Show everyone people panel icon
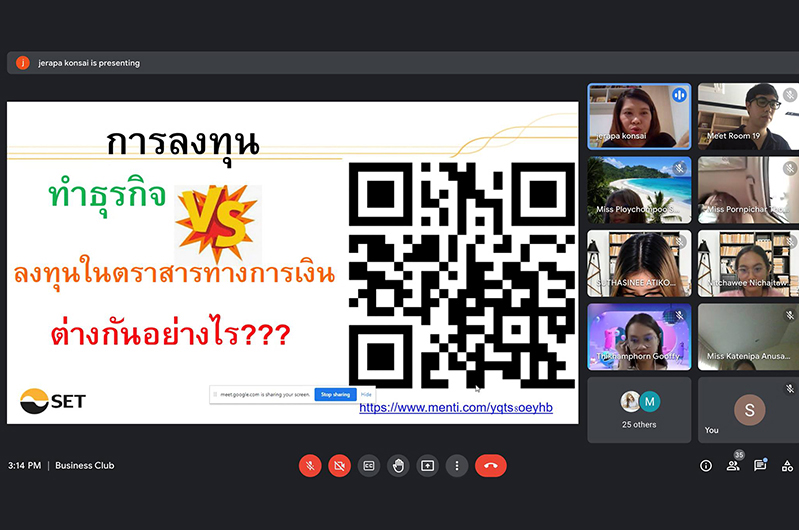The height and width of the screenshot is (530, 799). pyautogui.click(x=733, y=466)
